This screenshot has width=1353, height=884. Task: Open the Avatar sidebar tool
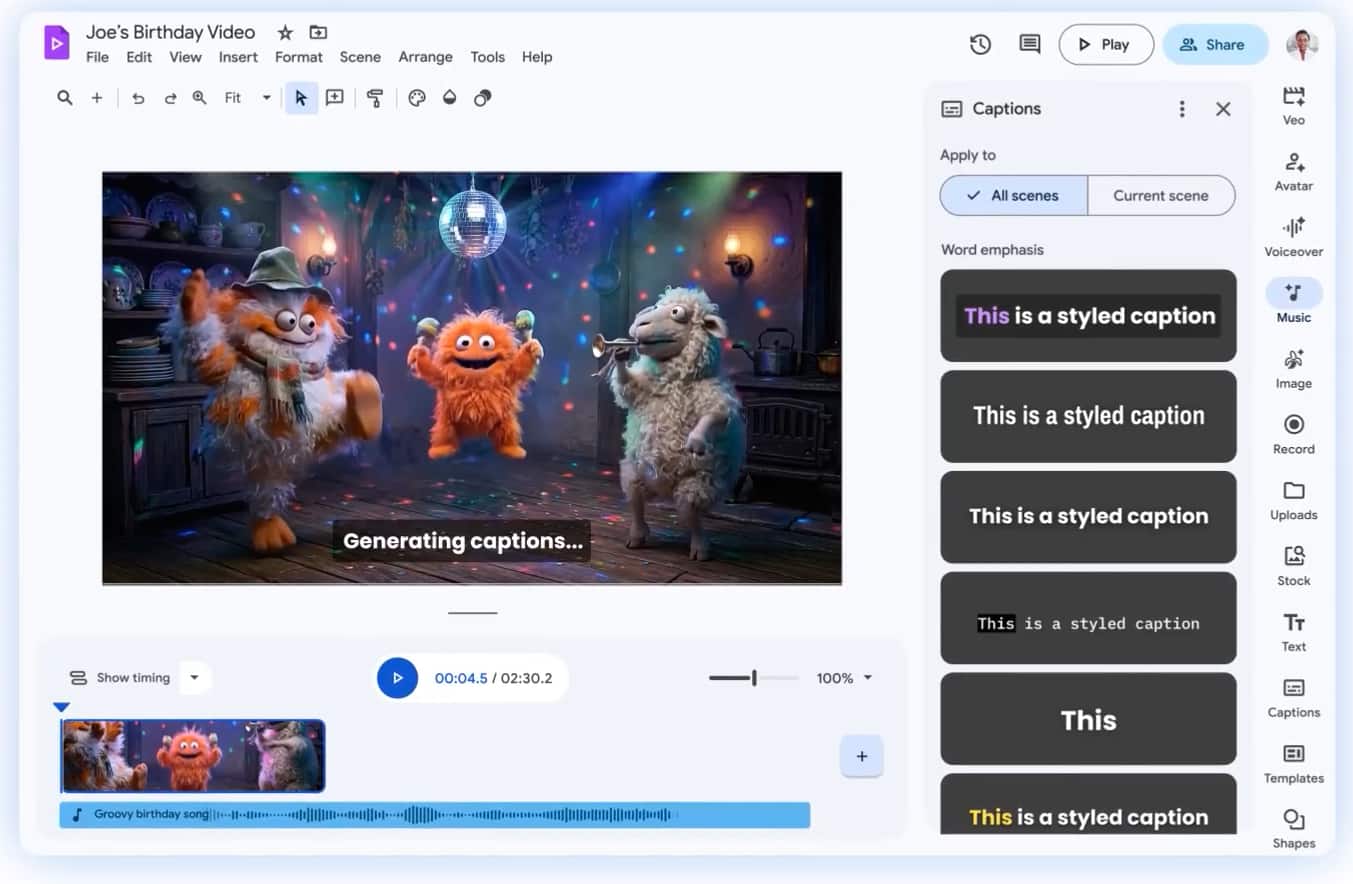tap(1293, 170)
